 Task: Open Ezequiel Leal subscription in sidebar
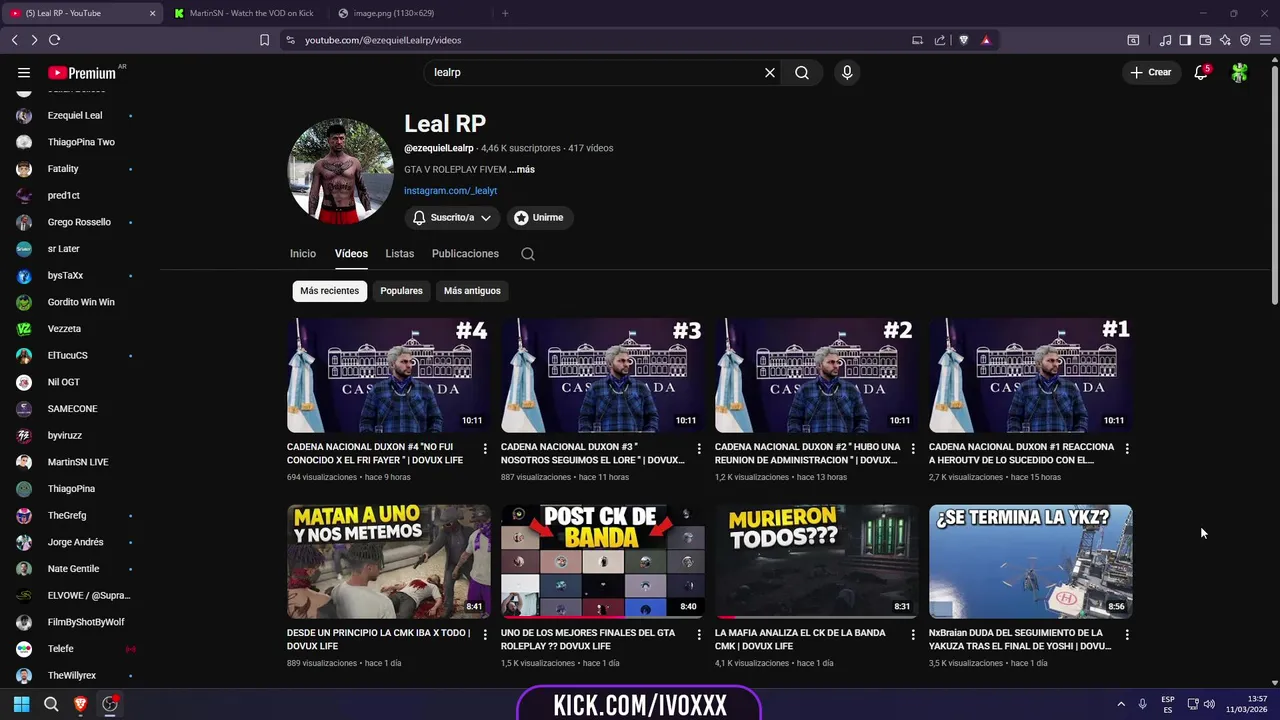click(x=75, y=115)
